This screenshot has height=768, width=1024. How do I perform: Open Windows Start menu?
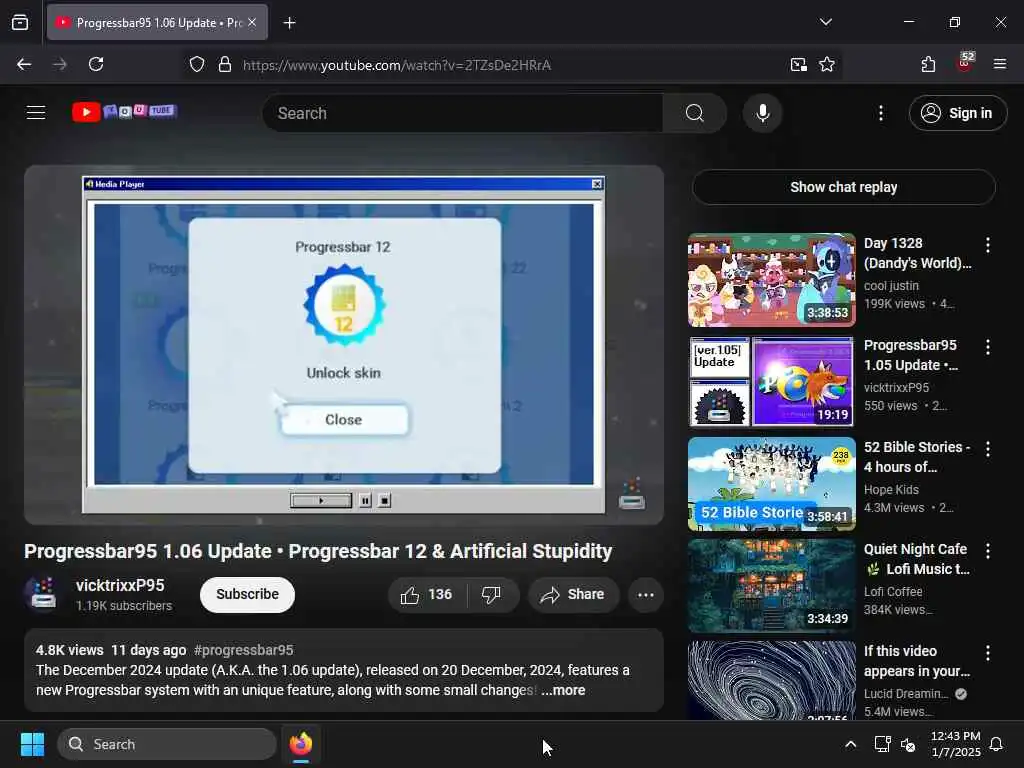tap(32, 744)
